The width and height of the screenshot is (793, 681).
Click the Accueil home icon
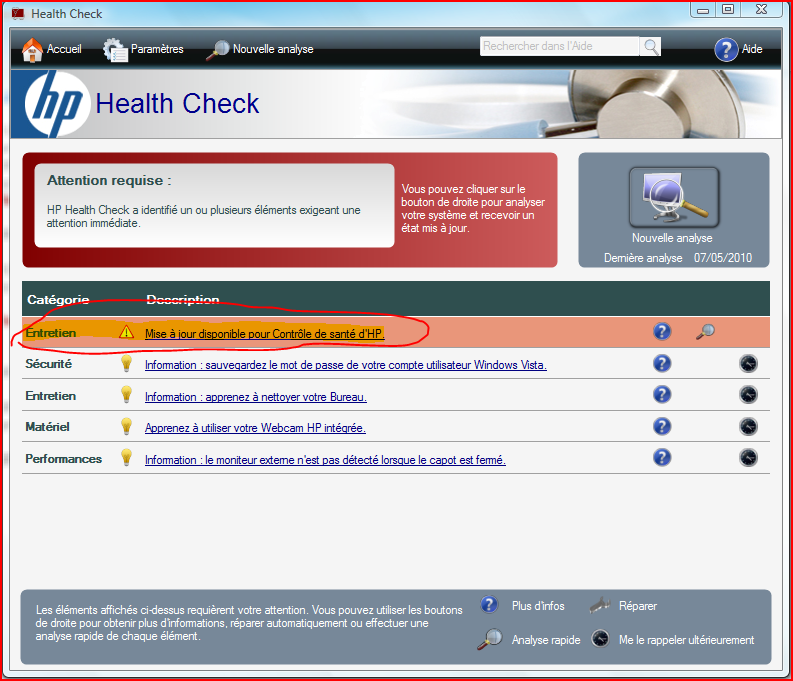point(32,50)
